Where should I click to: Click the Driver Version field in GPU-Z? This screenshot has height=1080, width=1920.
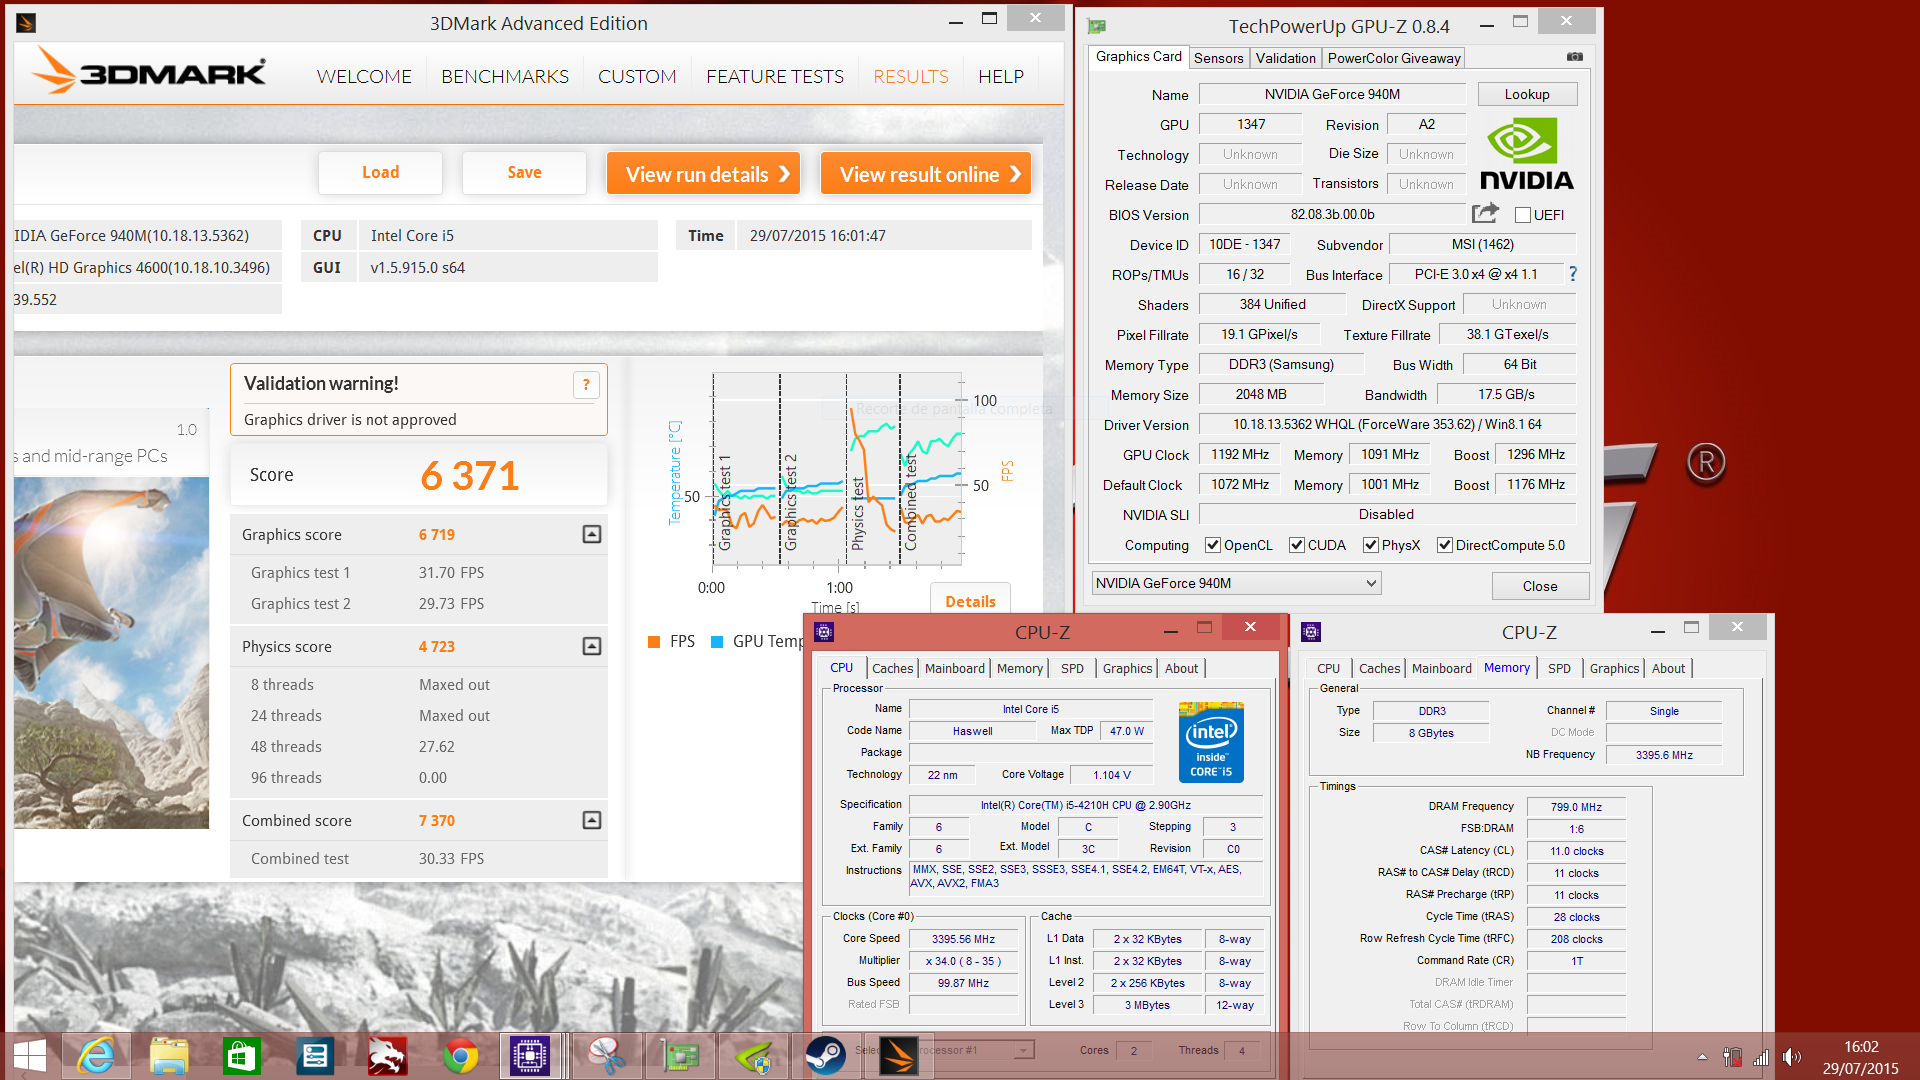[x=1387, y=424]
